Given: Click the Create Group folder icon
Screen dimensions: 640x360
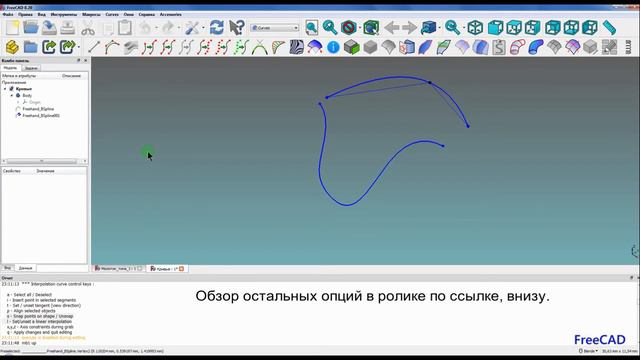Looking at the screenshot, I should (31, 47).
